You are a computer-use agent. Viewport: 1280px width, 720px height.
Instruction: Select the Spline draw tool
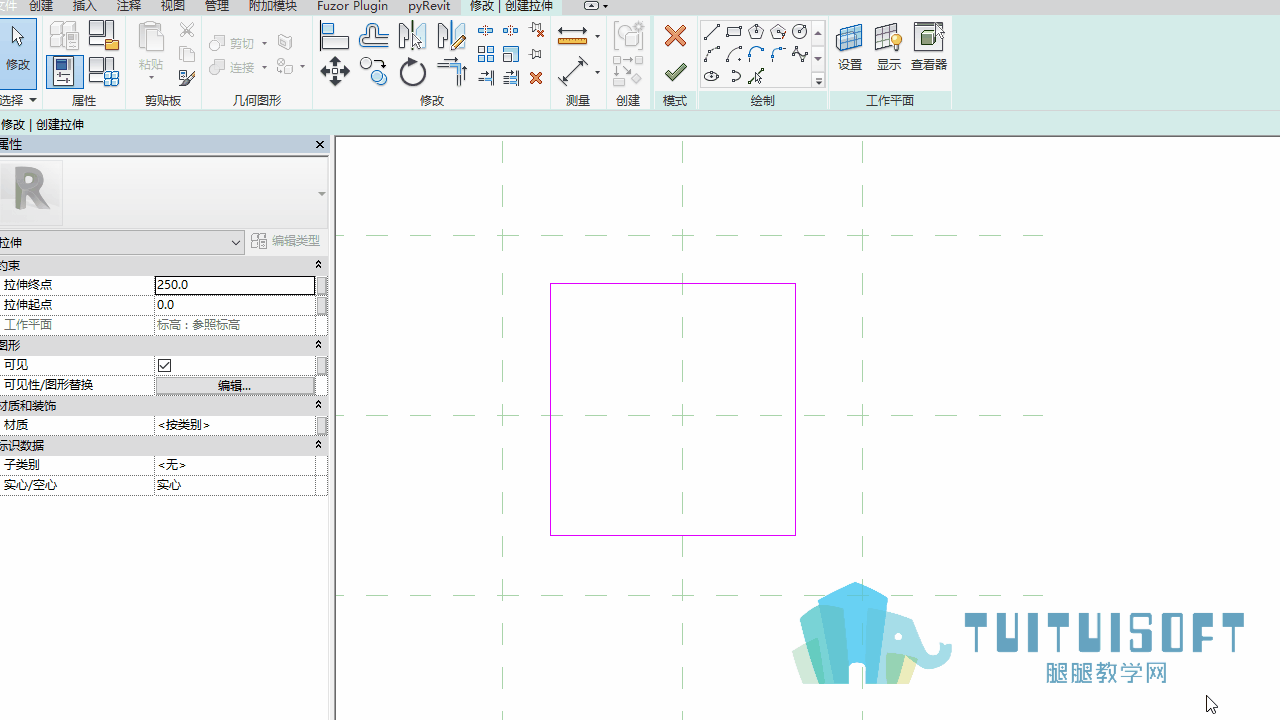point(800,54)
